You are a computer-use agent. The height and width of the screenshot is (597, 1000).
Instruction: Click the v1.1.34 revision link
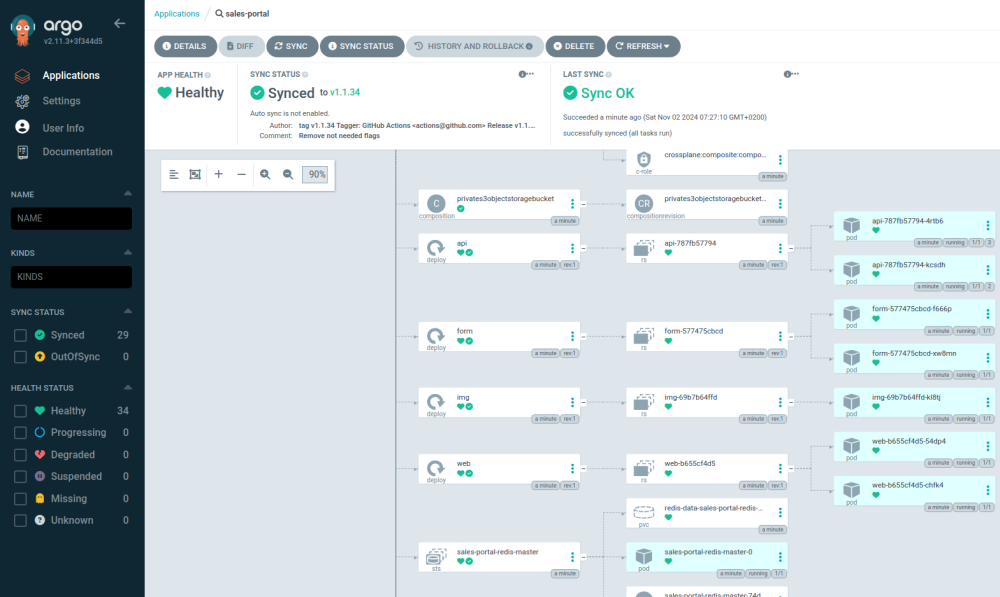344,92
